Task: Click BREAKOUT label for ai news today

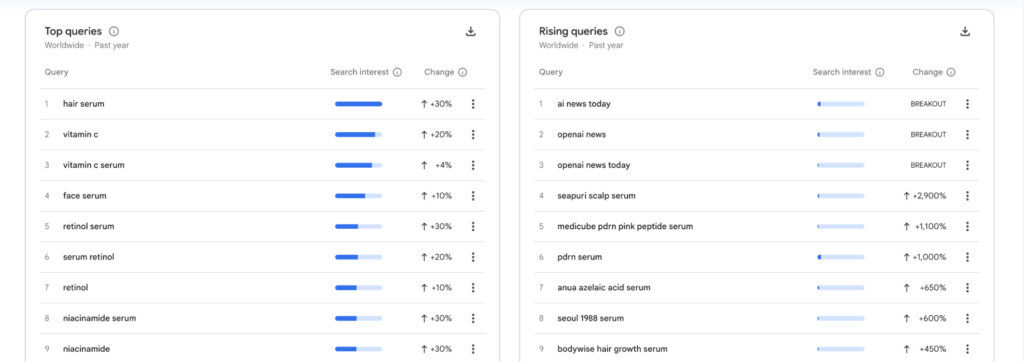Action: [x=928, y=104]
